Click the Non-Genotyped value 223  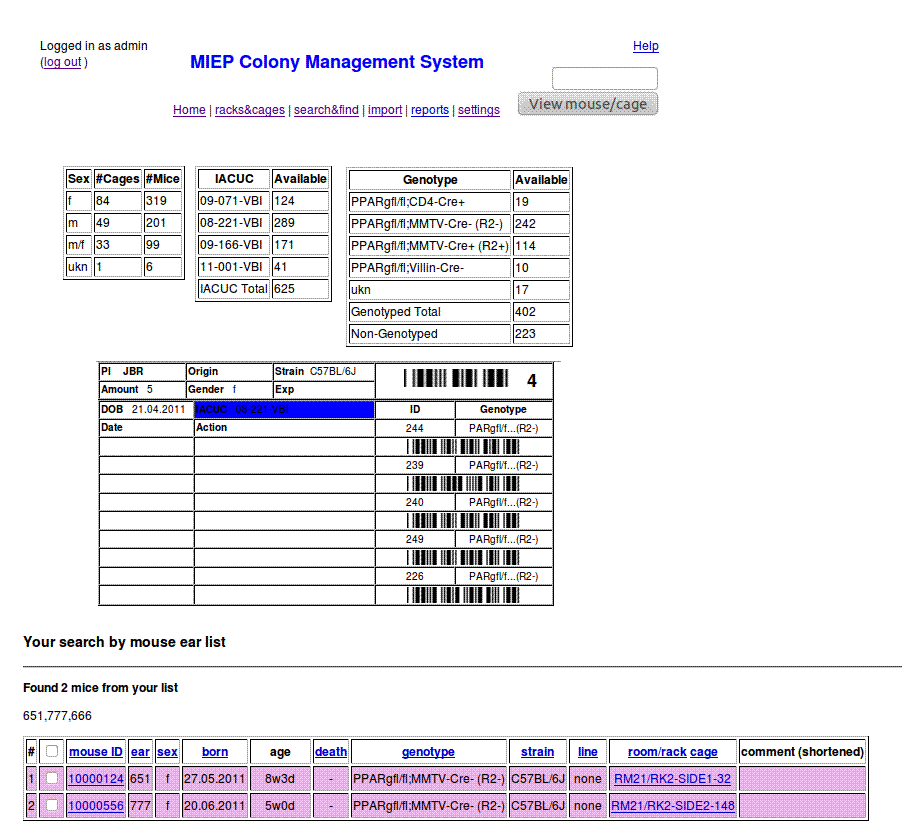pos(541,334)
